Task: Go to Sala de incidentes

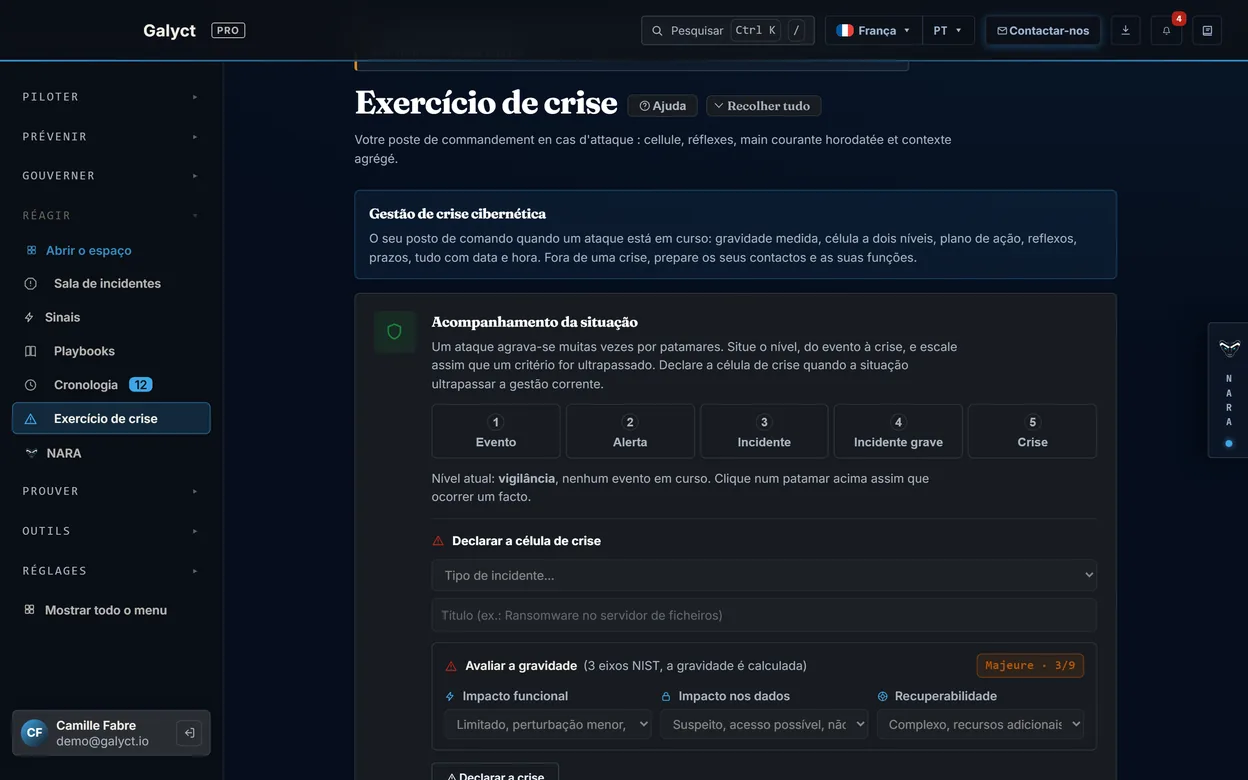Action: click(111, 284)
